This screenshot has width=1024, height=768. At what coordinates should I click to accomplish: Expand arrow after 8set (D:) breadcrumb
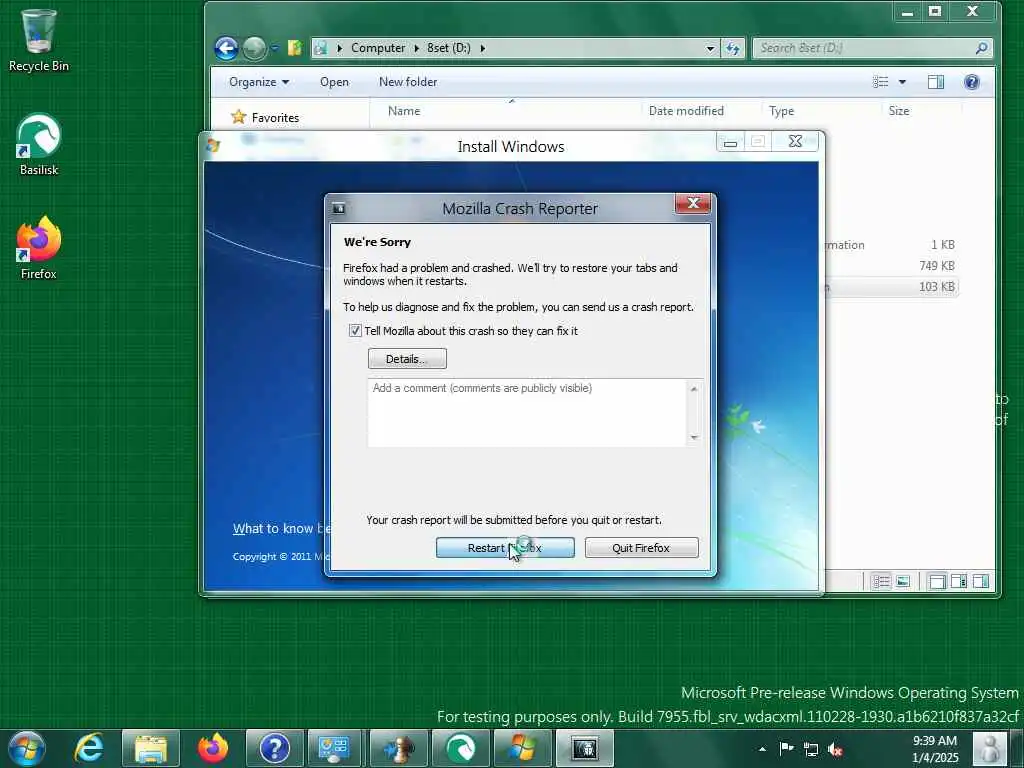(x=483, y=48)
